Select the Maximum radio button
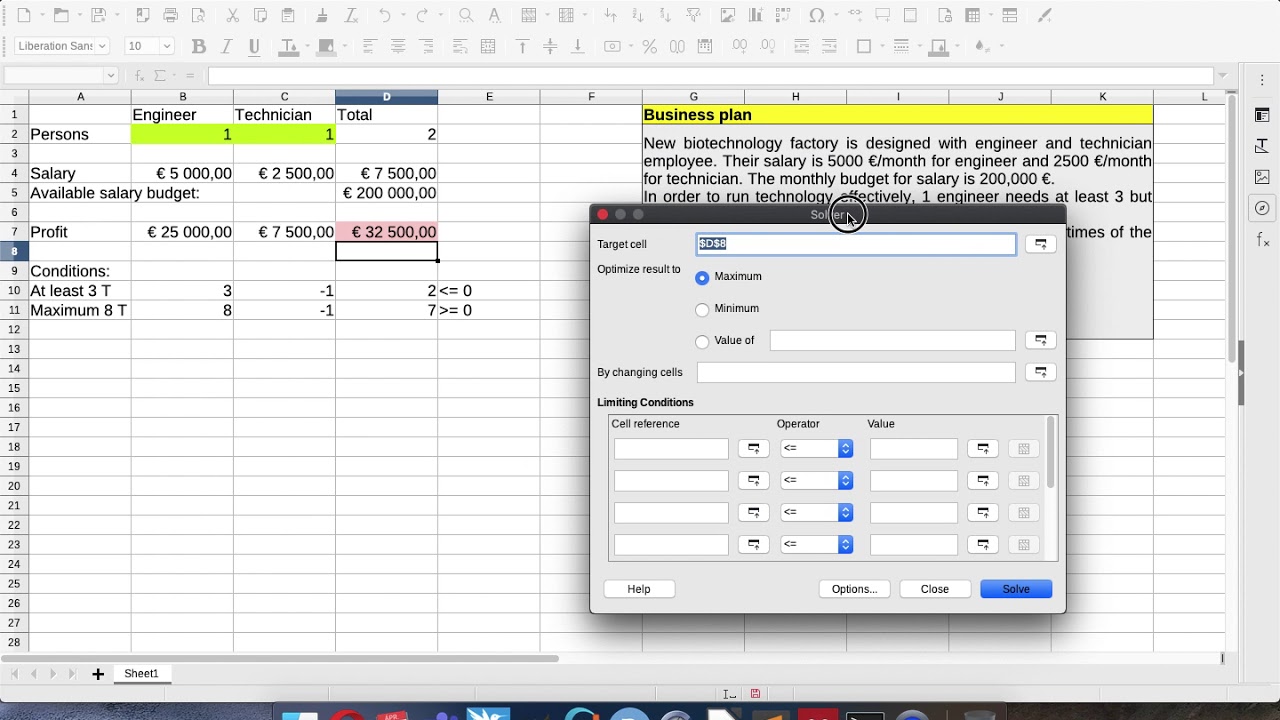The image size is (1280, 720). coord(702,277)
